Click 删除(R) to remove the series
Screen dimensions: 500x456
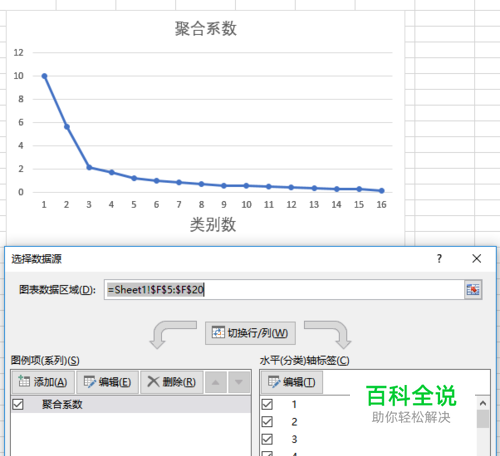[172, 382]
